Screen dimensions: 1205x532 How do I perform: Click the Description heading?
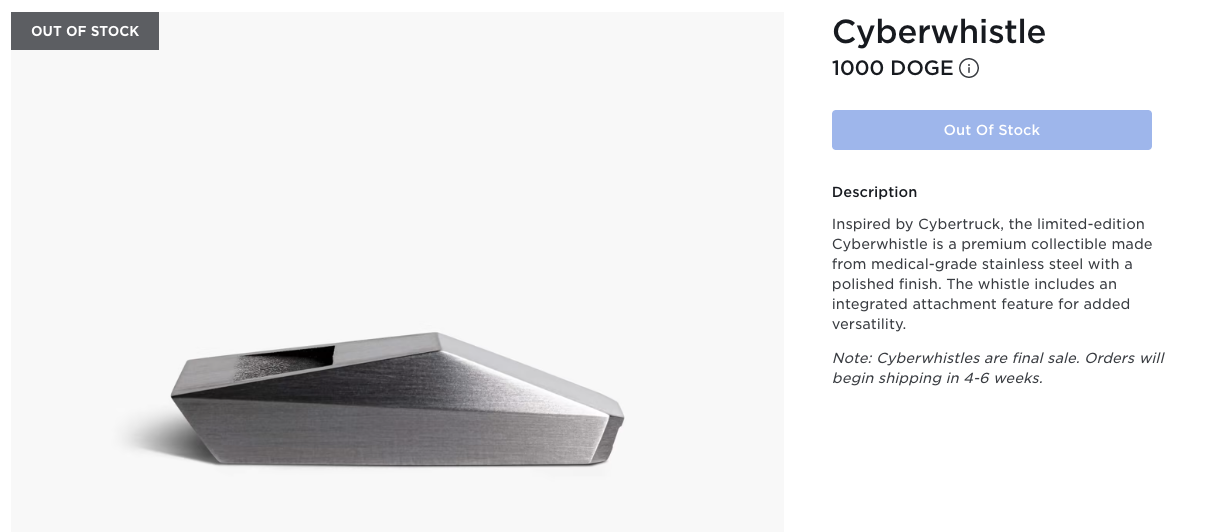pos(874,192)
